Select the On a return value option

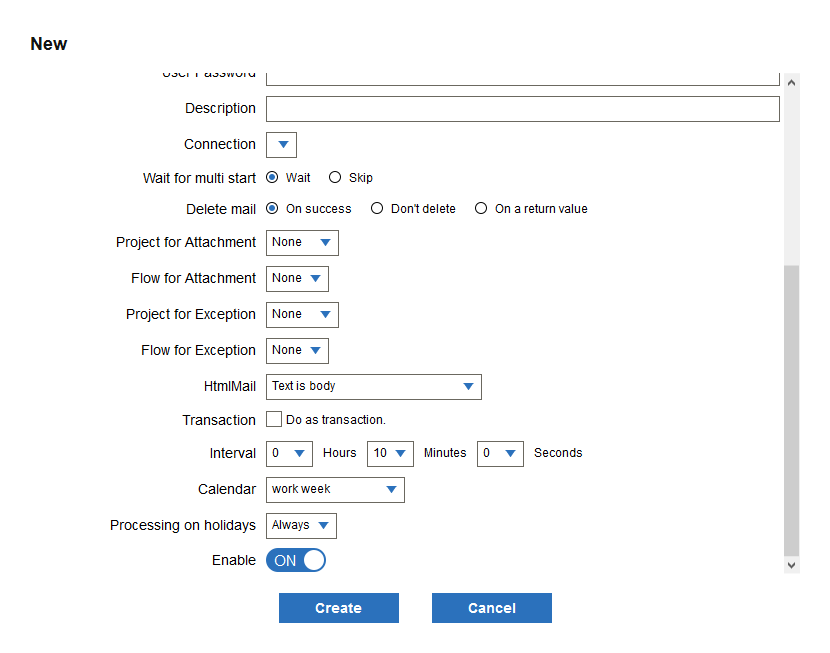click(x=481, y=208)
